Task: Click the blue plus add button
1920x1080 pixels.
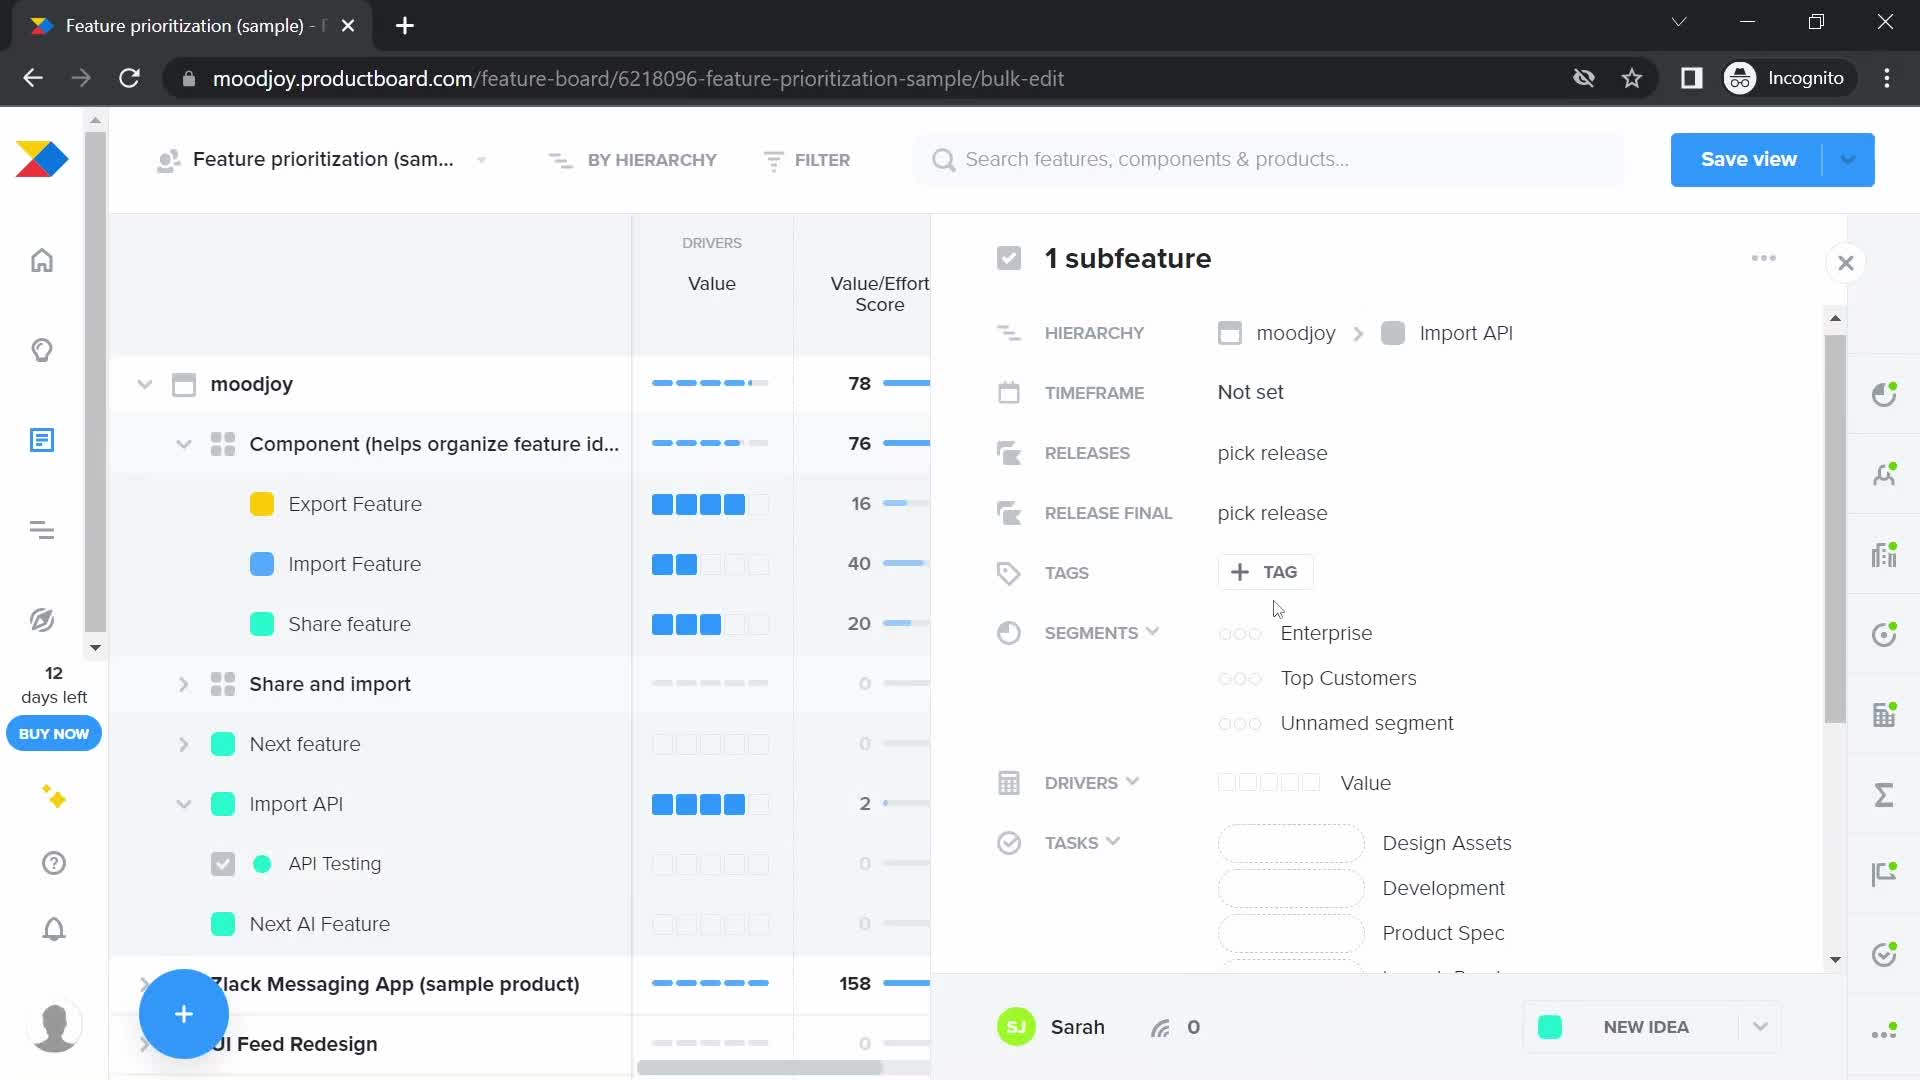Action: [x=183, y=1014]
